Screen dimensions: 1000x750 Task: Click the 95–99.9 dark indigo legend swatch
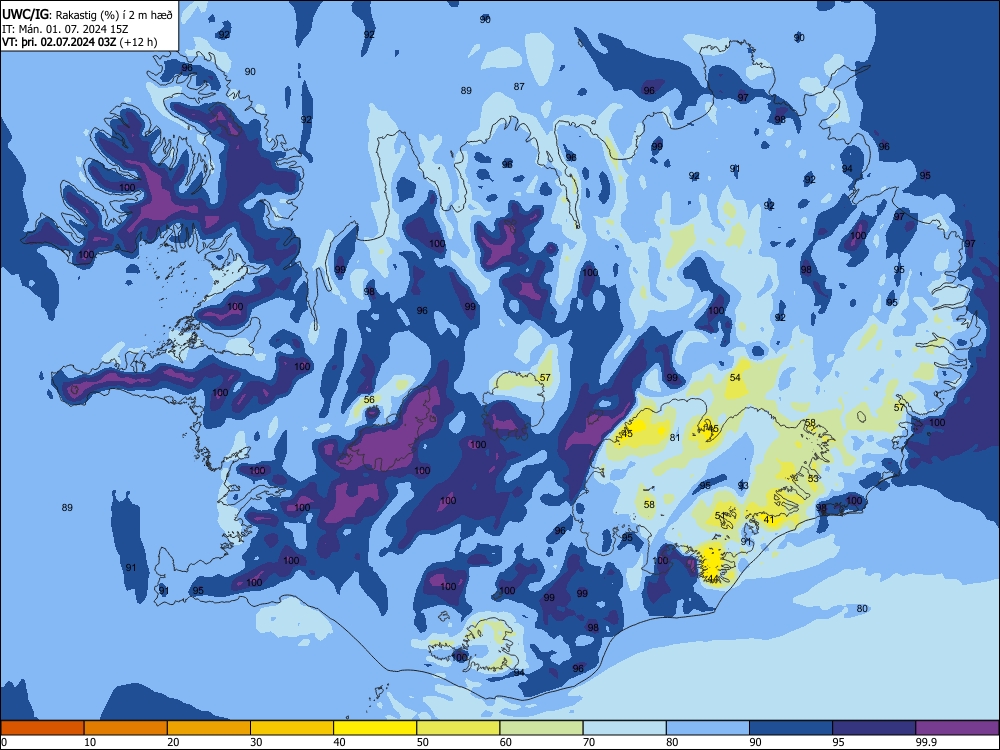874,728
